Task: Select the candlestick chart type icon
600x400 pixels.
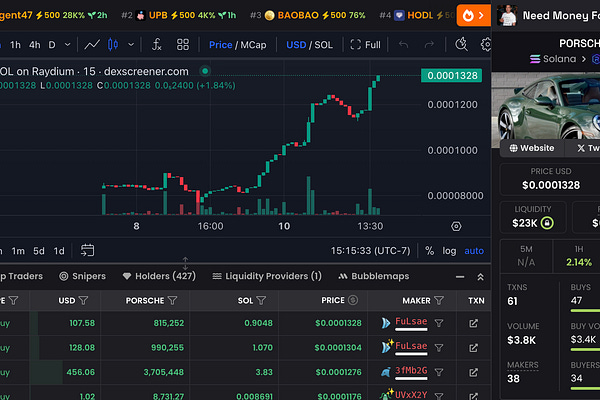Action: 113,45
